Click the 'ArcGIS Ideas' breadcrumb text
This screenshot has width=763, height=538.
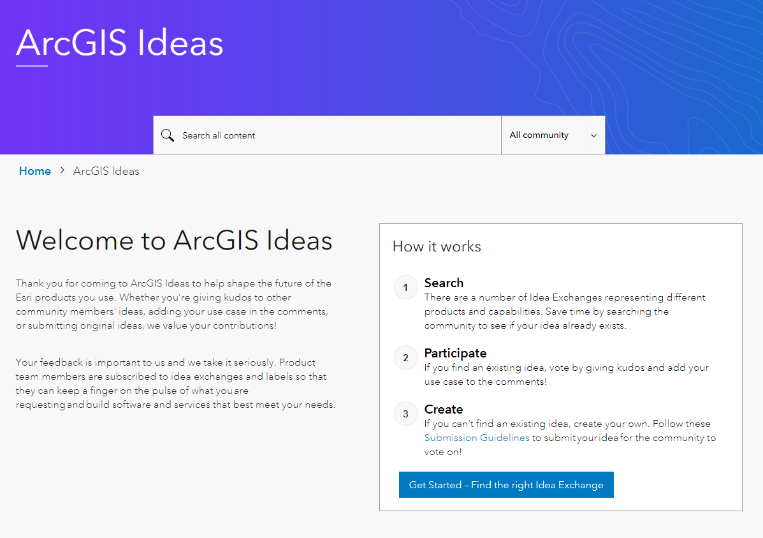pos(106,171)
